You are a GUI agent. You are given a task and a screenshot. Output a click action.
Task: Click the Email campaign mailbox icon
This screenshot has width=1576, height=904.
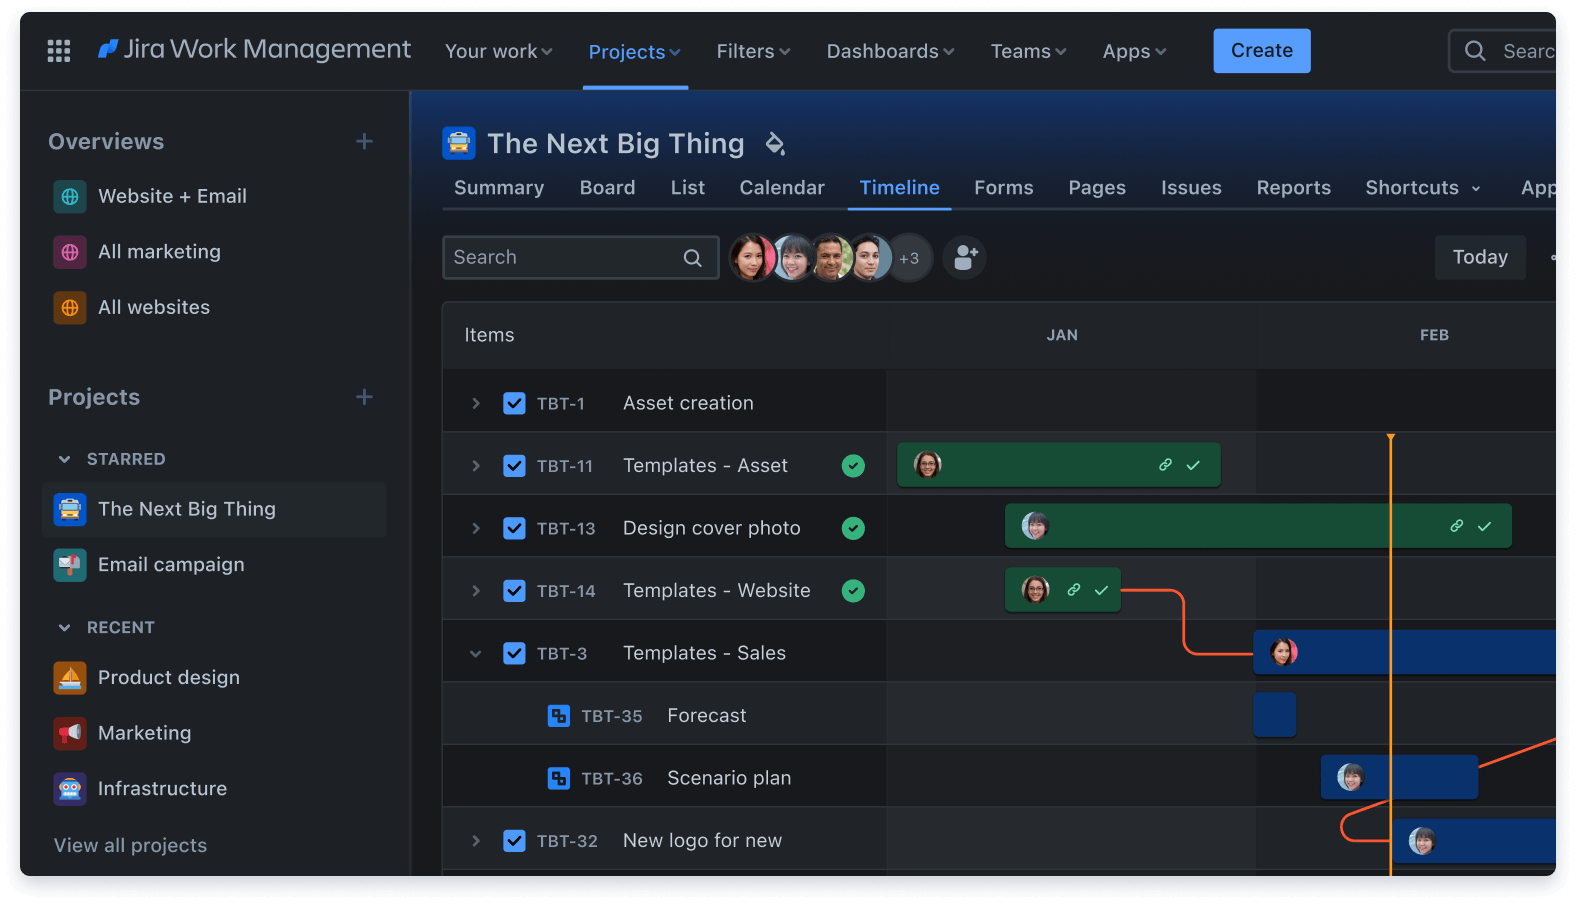coord(70,565)
